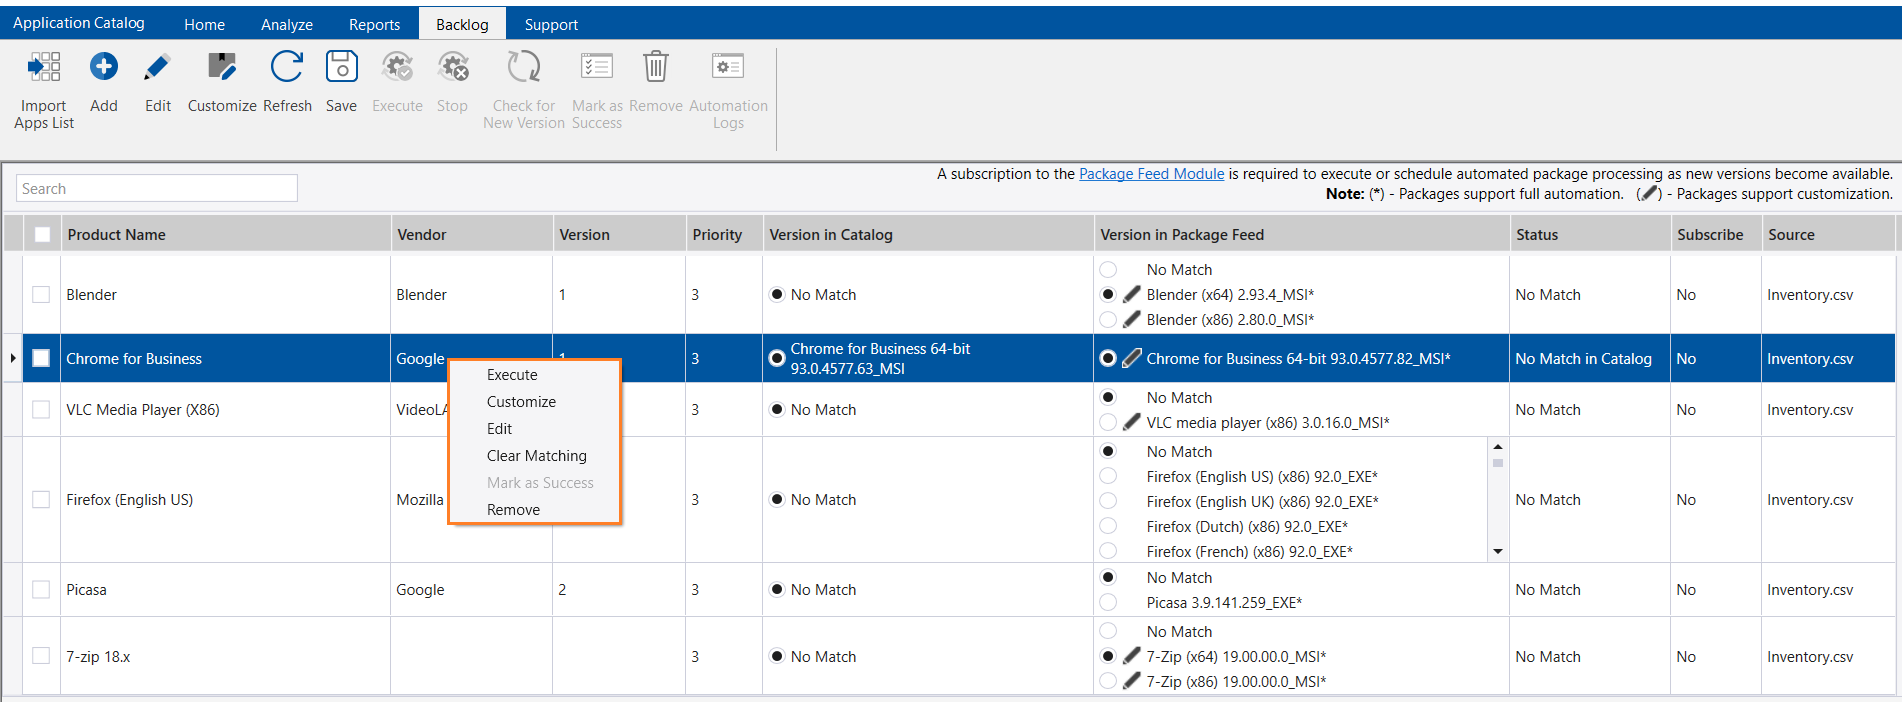Click the Edit pencil toolbar icon
Screen dimensions: 1902x702
coord(157,68)
